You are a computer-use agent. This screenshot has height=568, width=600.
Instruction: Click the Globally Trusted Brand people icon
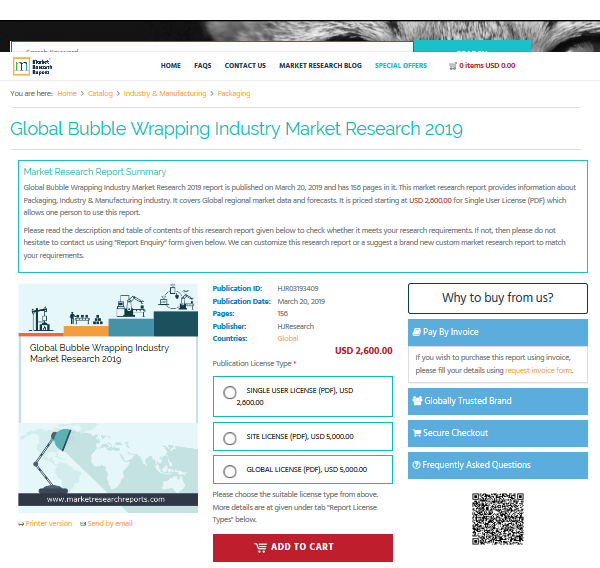417,400
